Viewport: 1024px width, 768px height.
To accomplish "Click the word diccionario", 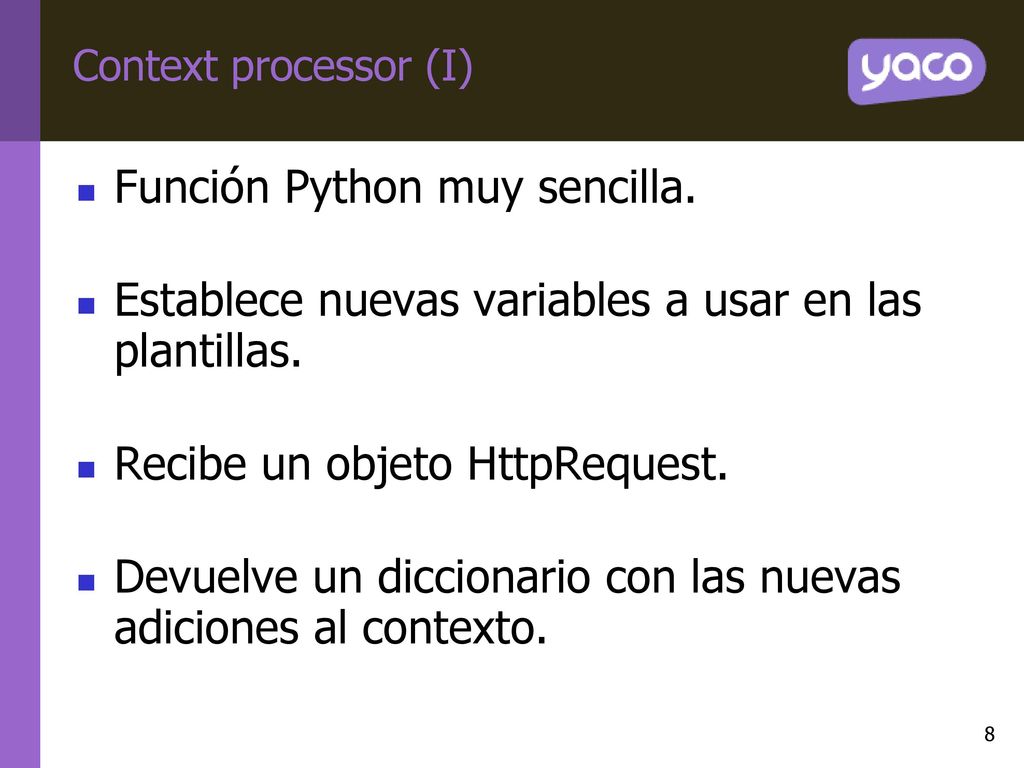I will tap(483, 577).
